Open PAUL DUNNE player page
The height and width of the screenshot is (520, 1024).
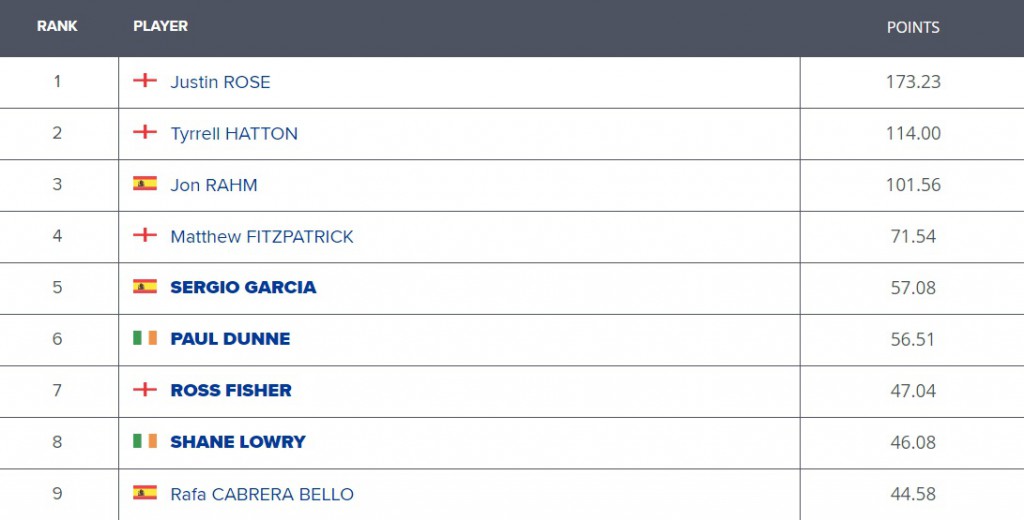[230, 339]
